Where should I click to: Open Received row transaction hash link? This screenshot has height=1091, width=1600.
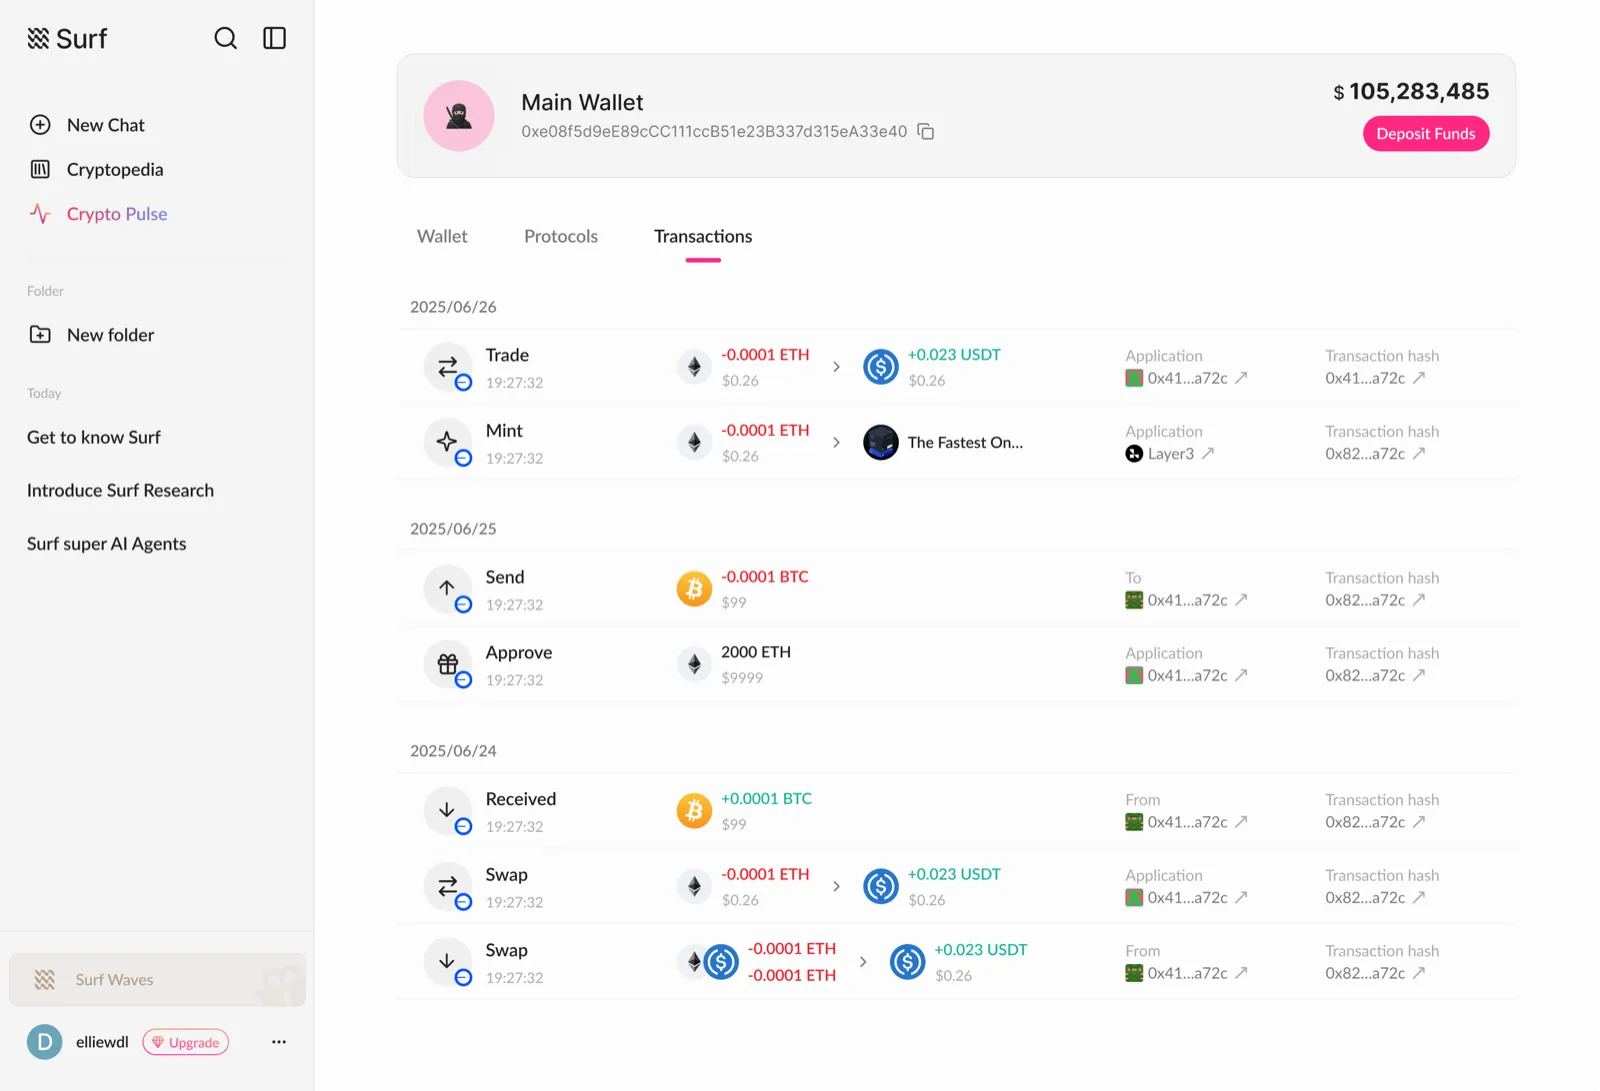click(x=1375, y=822)
